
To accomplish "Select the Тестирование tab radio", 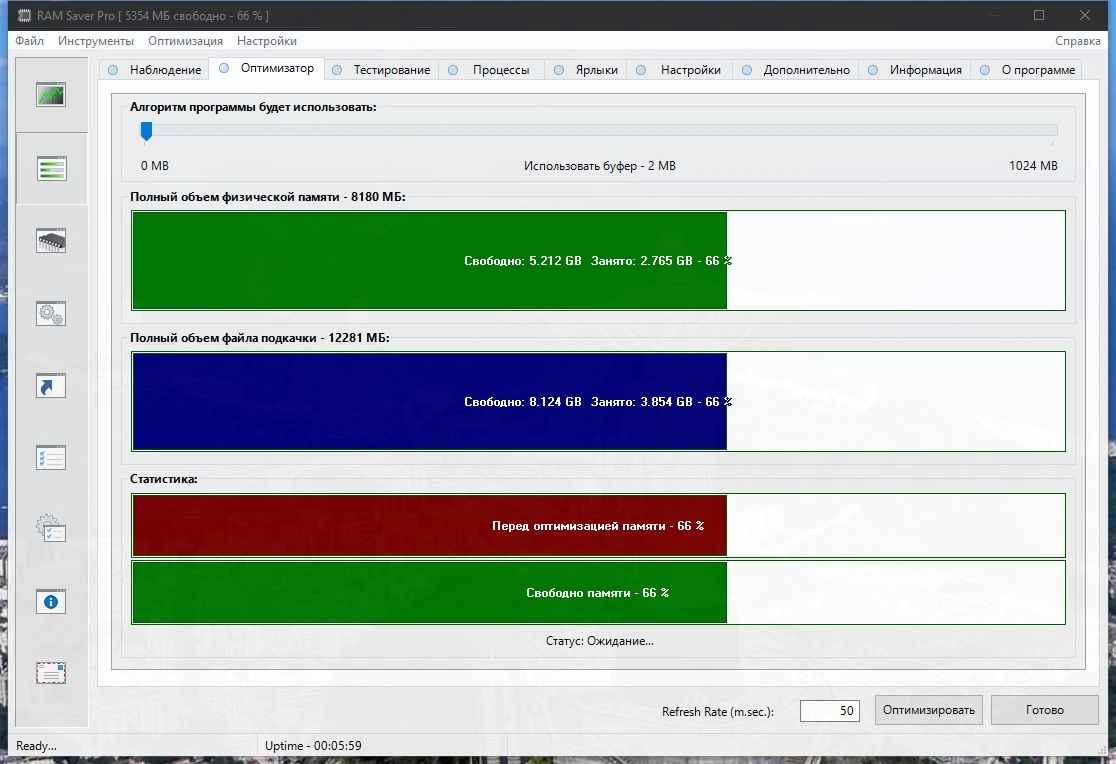I will click(x=337, y=70).
